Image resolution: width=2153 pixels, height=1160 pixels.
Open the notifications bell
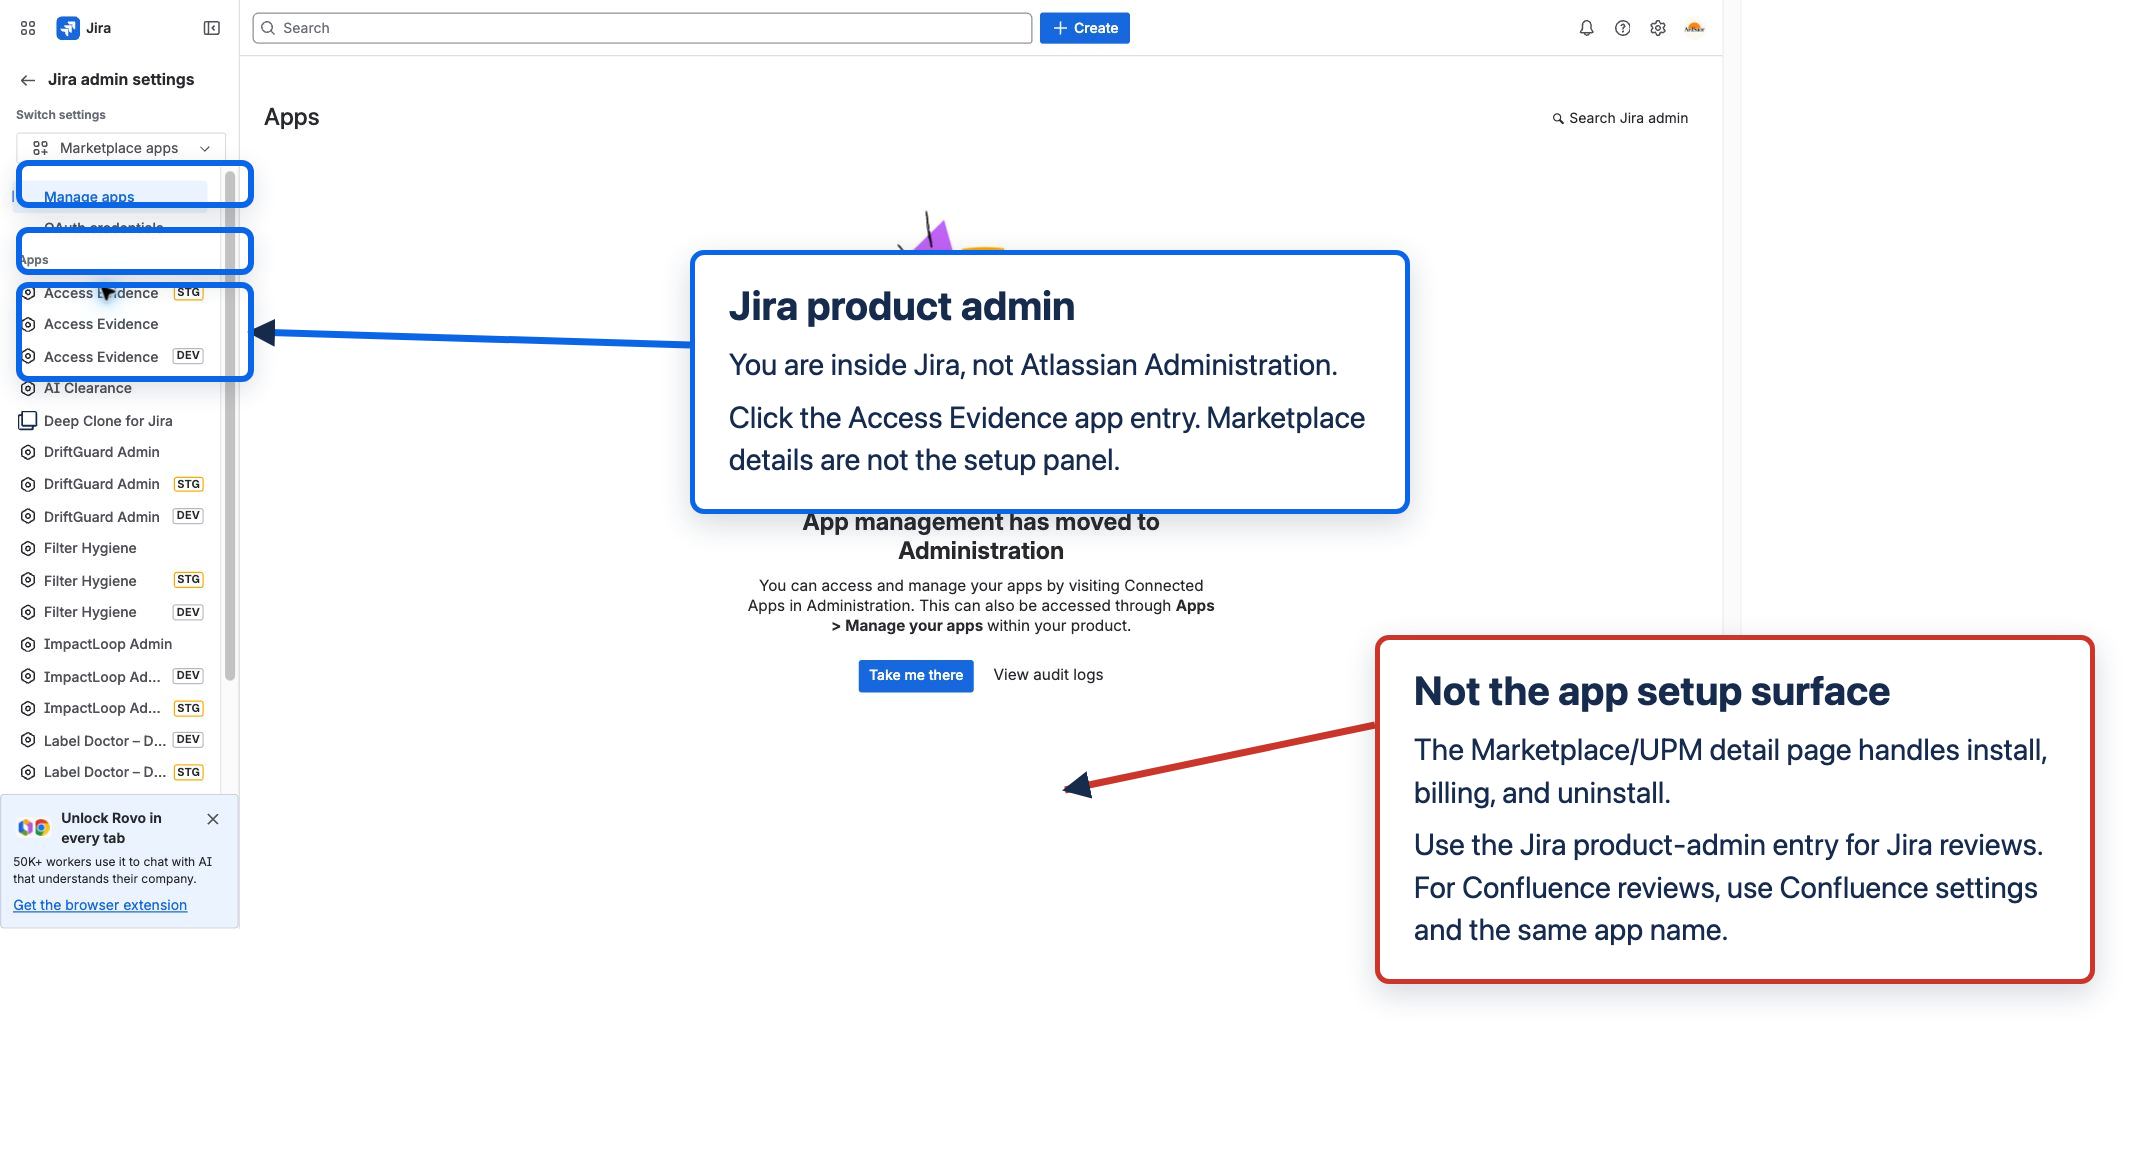pyautogui.click(x=1586, y=28)
